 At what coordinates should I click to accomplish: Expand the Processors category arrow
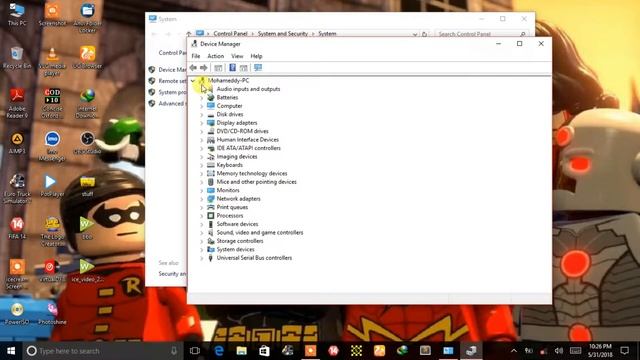(201, 216)
